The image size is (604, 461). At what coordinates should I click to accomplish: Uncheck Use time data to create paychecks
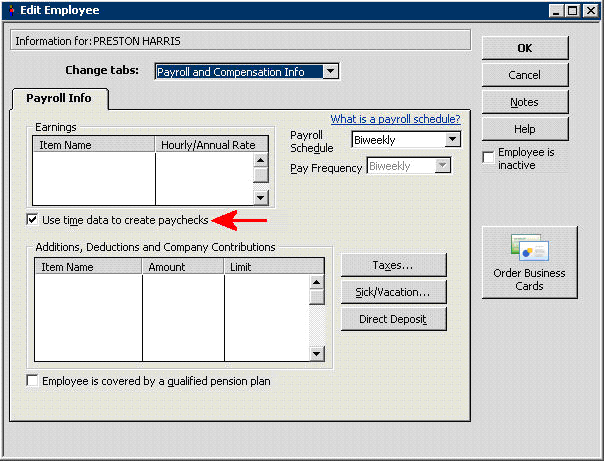click(32, 220)
